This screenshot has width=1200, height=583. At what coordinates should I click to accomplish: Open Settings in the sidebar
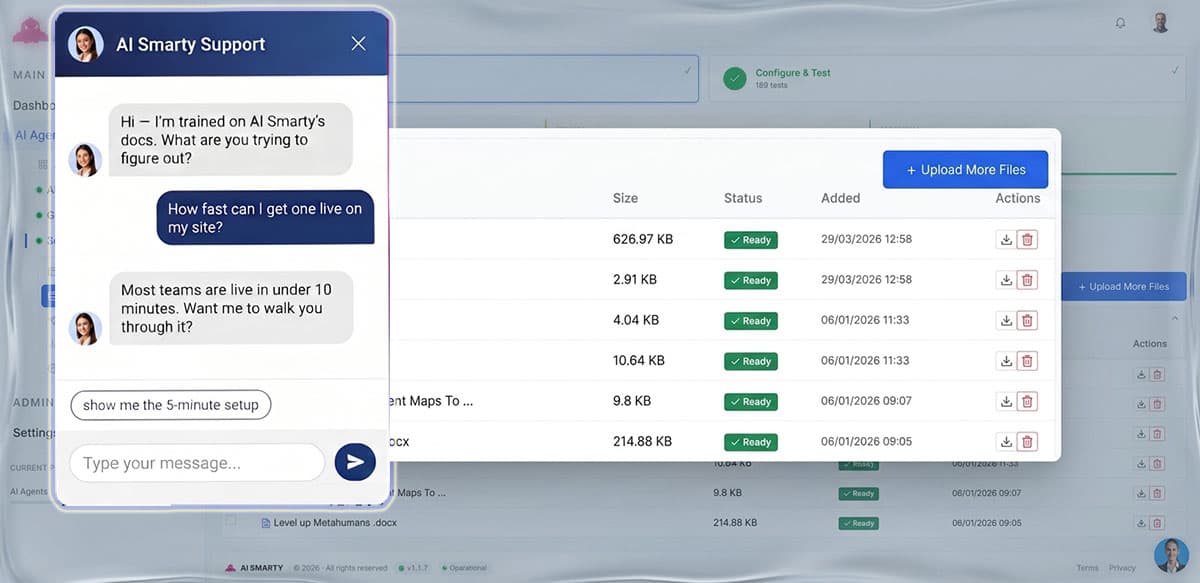pyautogui.click(x=33, y=433)
